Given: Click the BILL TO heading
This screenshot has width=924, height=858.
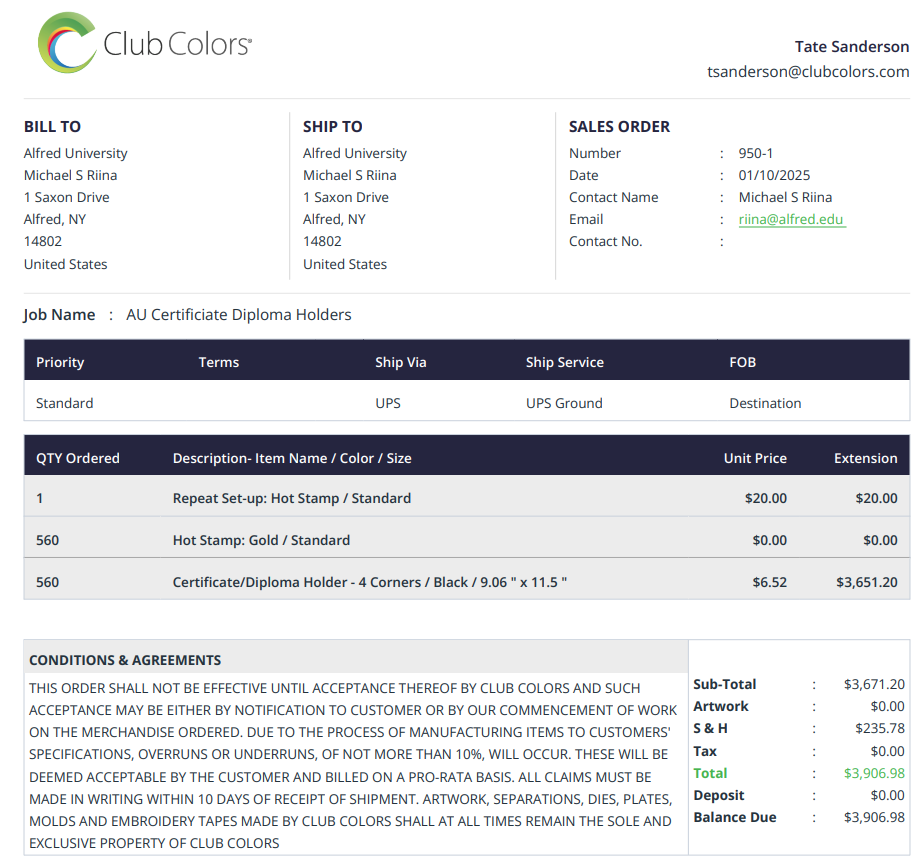Looking at the screenshot, I should pyautogui.click(x=52, y=127).
